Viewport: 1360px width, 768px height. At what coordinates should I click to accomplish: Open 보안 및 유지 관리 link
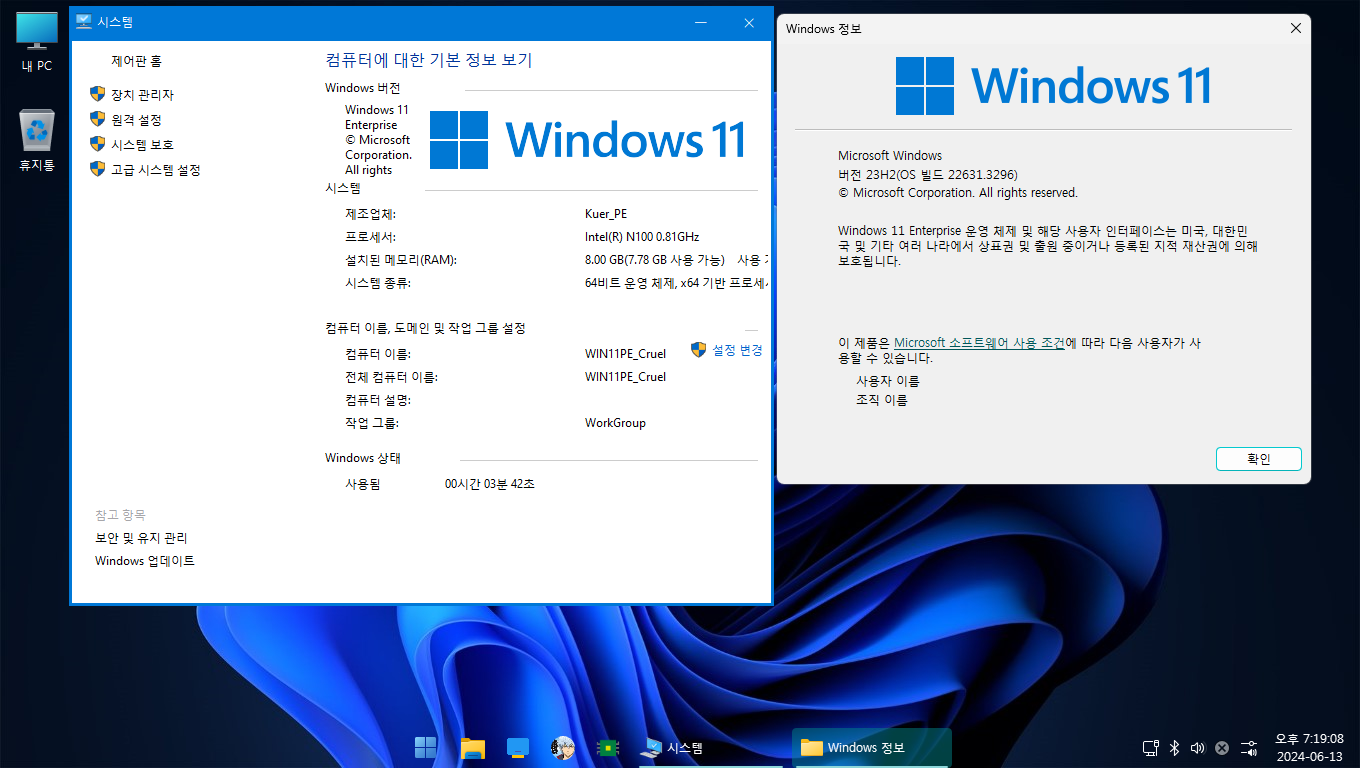pyautogui.click(x=141, y=538)
